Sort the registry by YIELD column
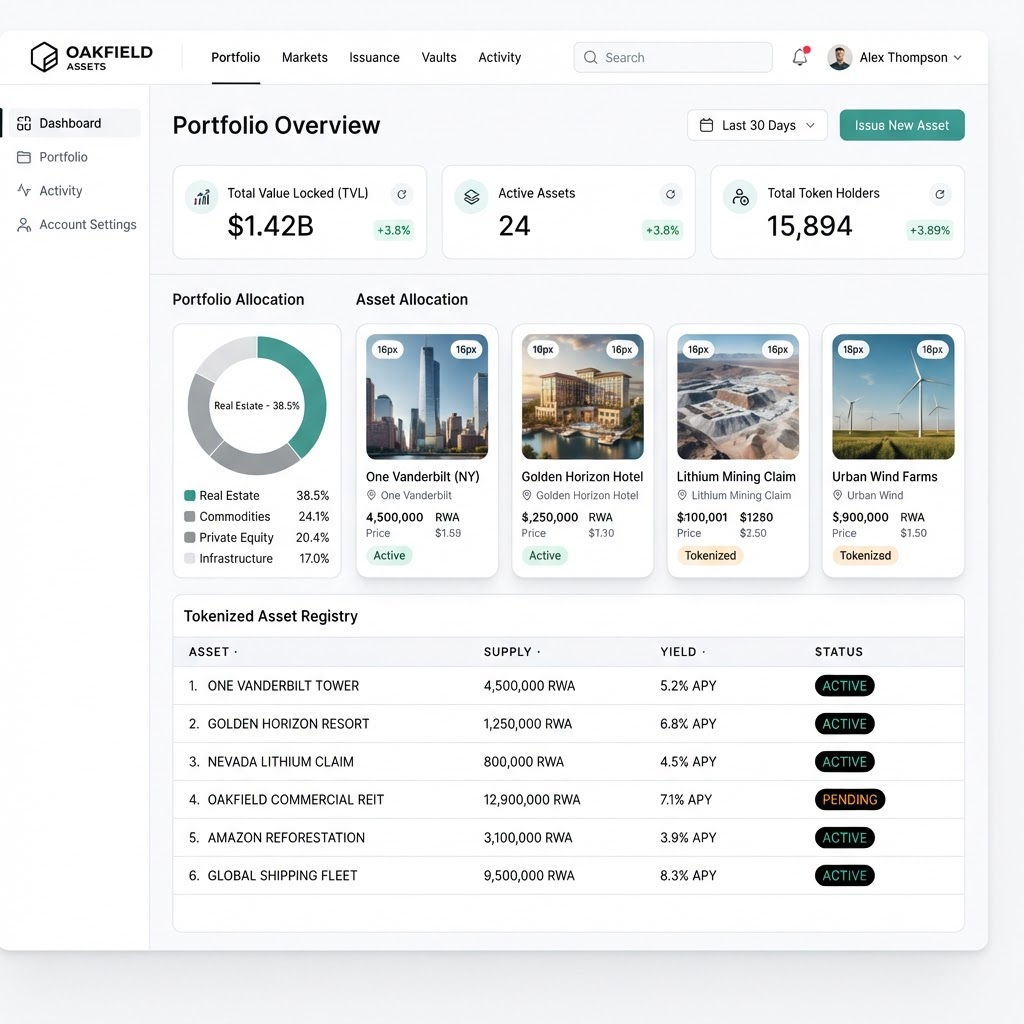The height and width of the screenshot is (1024, 1024). click(x=682, y=652)
